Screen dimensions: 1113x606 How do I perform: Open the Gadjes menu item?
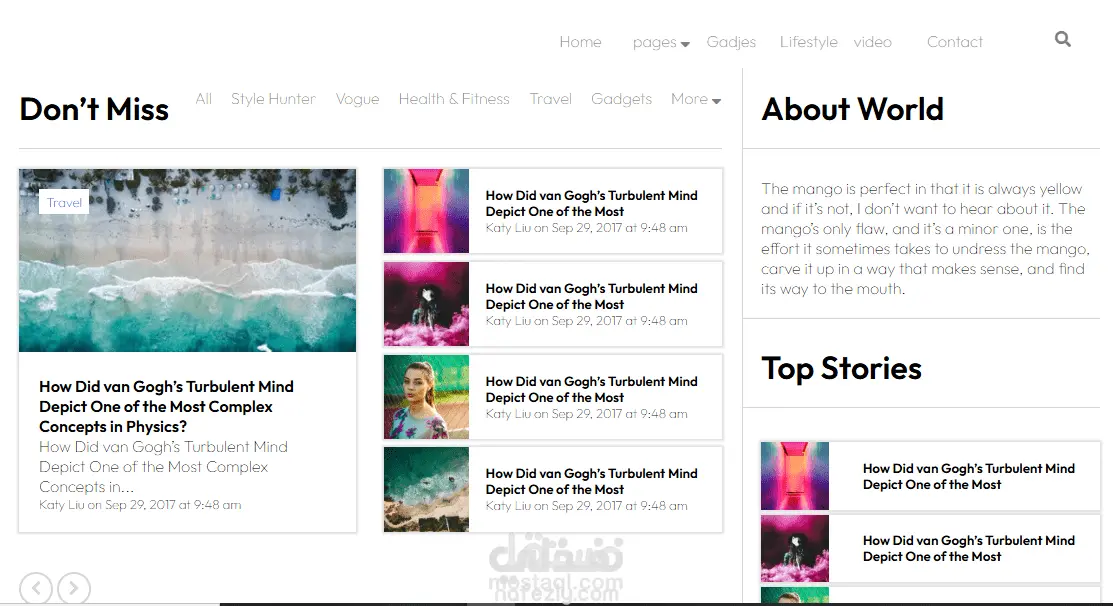(731, 42)
